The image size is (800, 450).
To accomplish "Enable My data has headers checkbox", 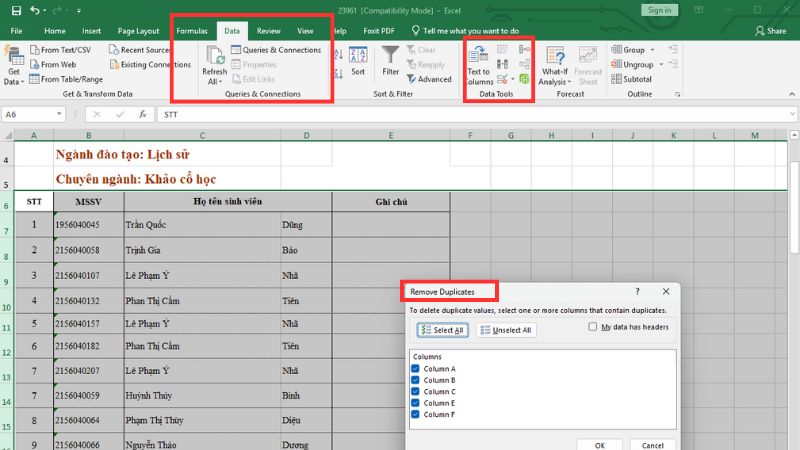I will [x=593, y=327].
